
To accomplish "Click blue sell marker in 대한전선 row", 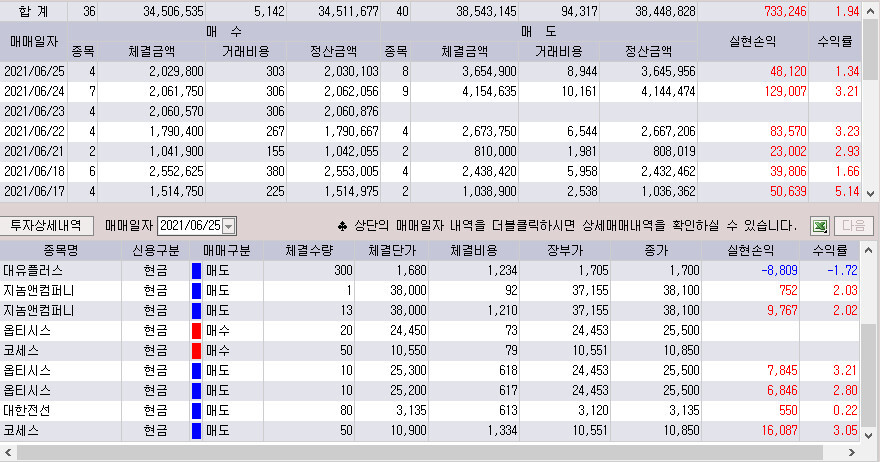I will click(x=196, y=410).
